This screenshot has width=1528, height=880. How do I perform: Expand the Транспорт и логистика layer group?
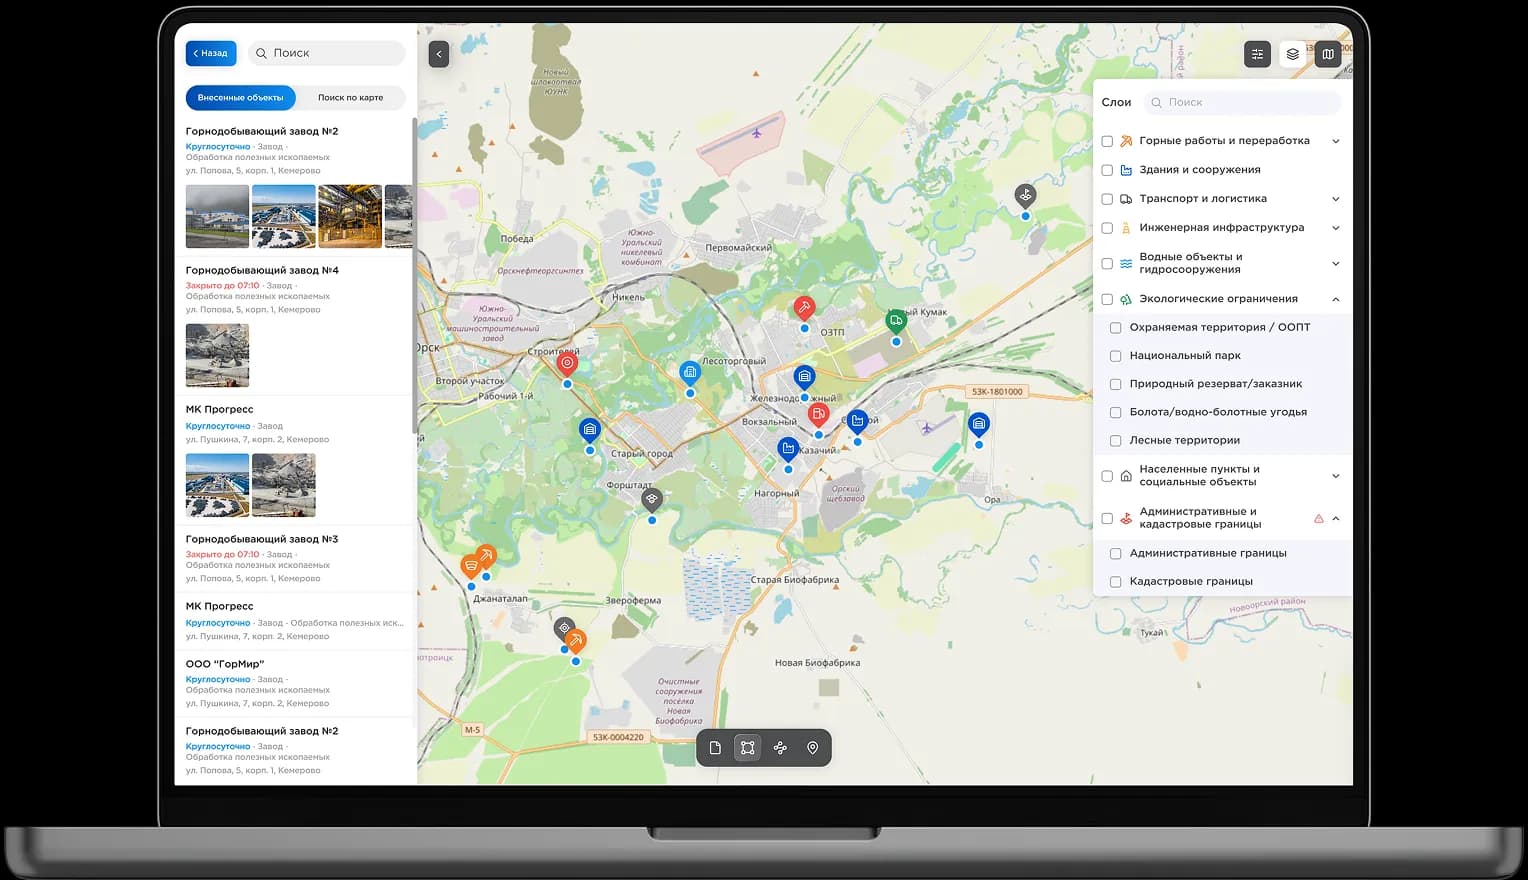pos(1335,199)
